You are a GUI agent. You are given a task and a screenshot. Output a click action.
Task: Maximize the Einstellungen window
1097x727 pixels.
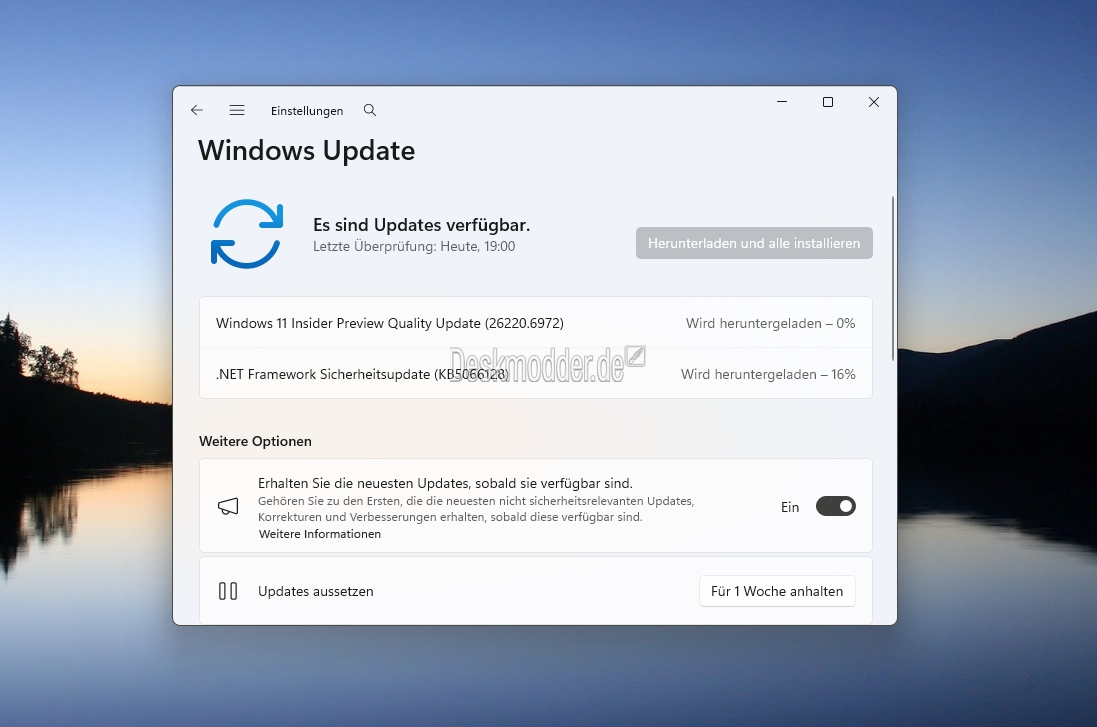click(828, 102)
